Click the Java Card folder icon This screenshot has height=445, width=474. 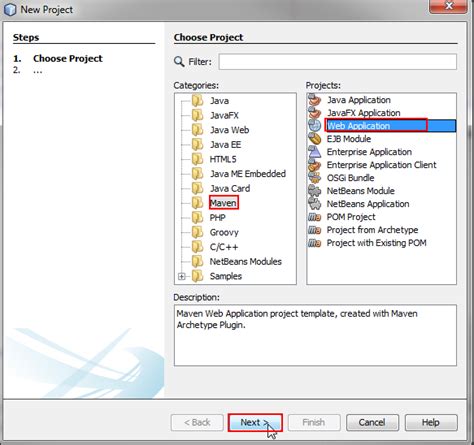[198, 188]
